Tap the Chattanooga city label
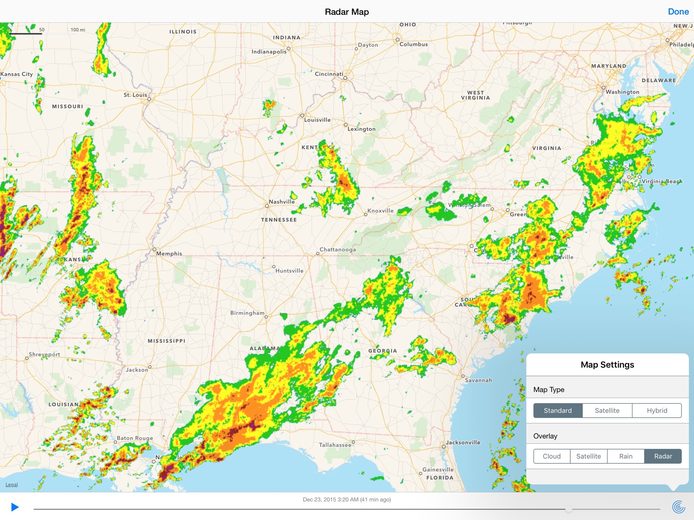This screenshot has width=694, height=520. point(338,250)
